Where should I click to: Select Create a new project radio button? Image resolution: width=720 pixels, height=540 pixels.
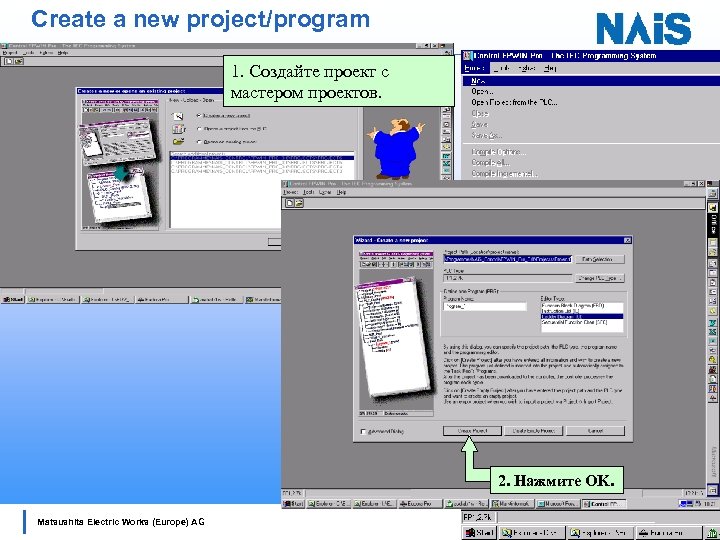pyautogui.click(x=199, y=115)
